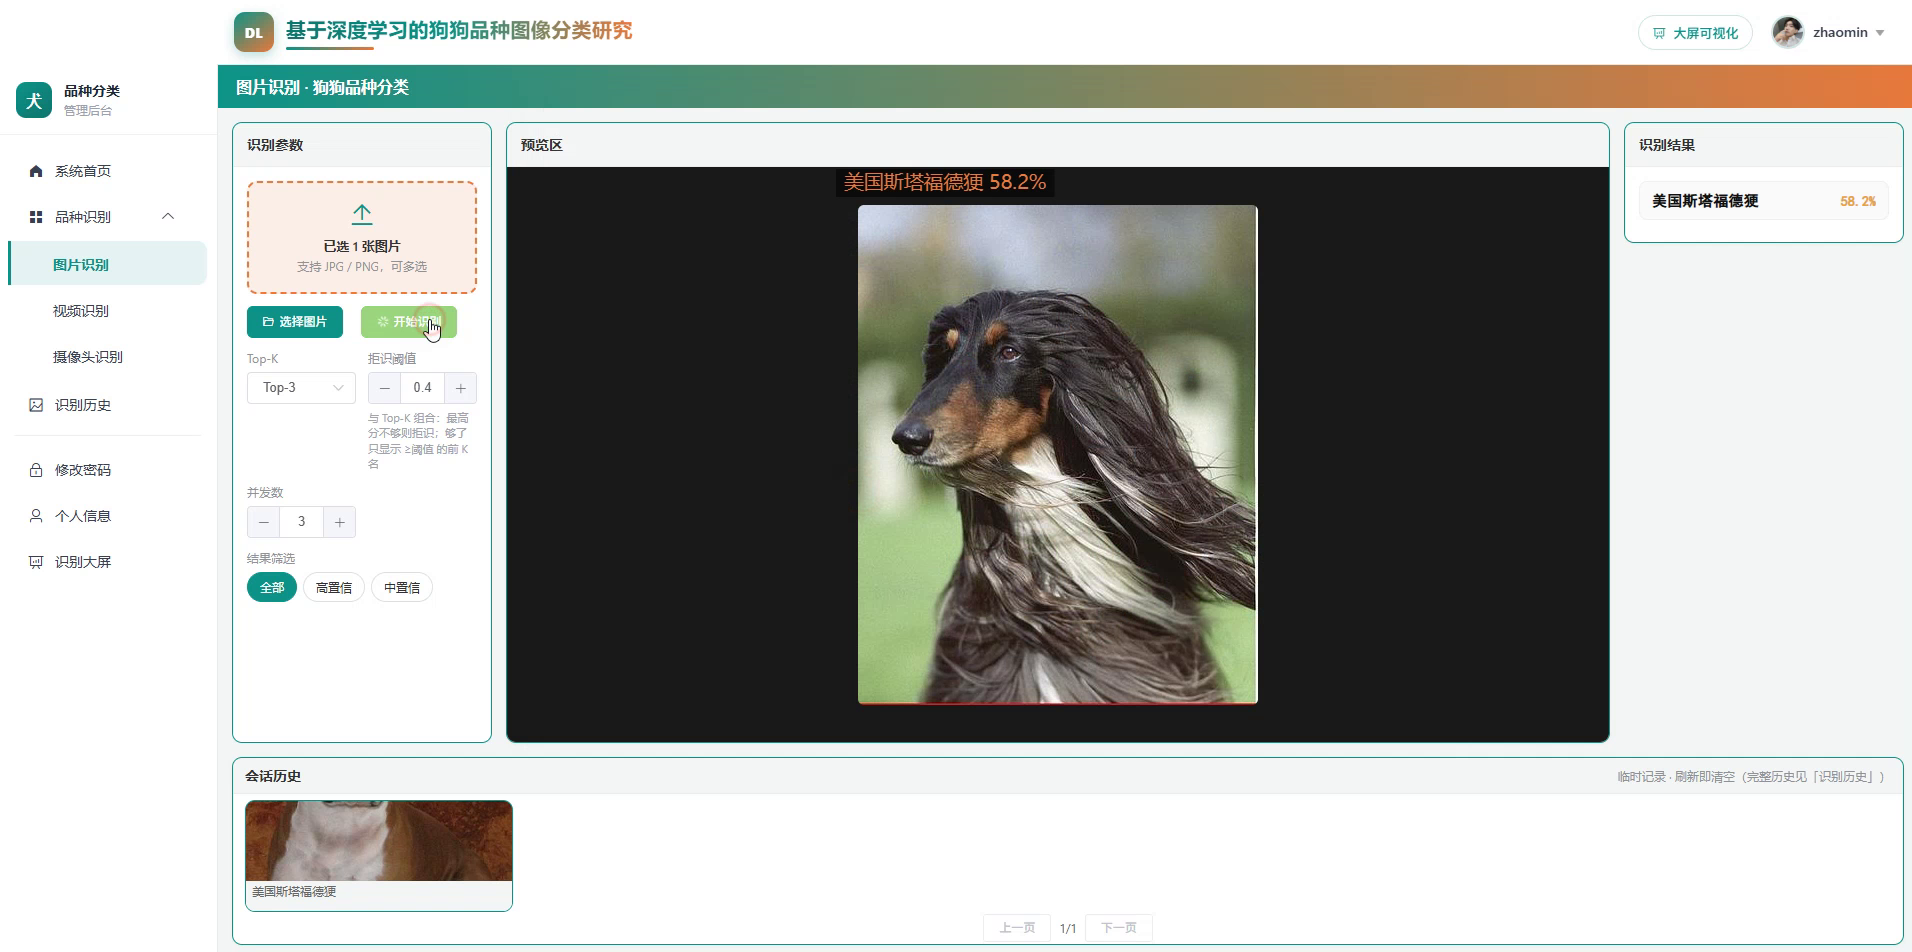Viewport: 1912px width, 952px height.
Task: Click the zhaomin user avatar
Action: click(1788, 32)
